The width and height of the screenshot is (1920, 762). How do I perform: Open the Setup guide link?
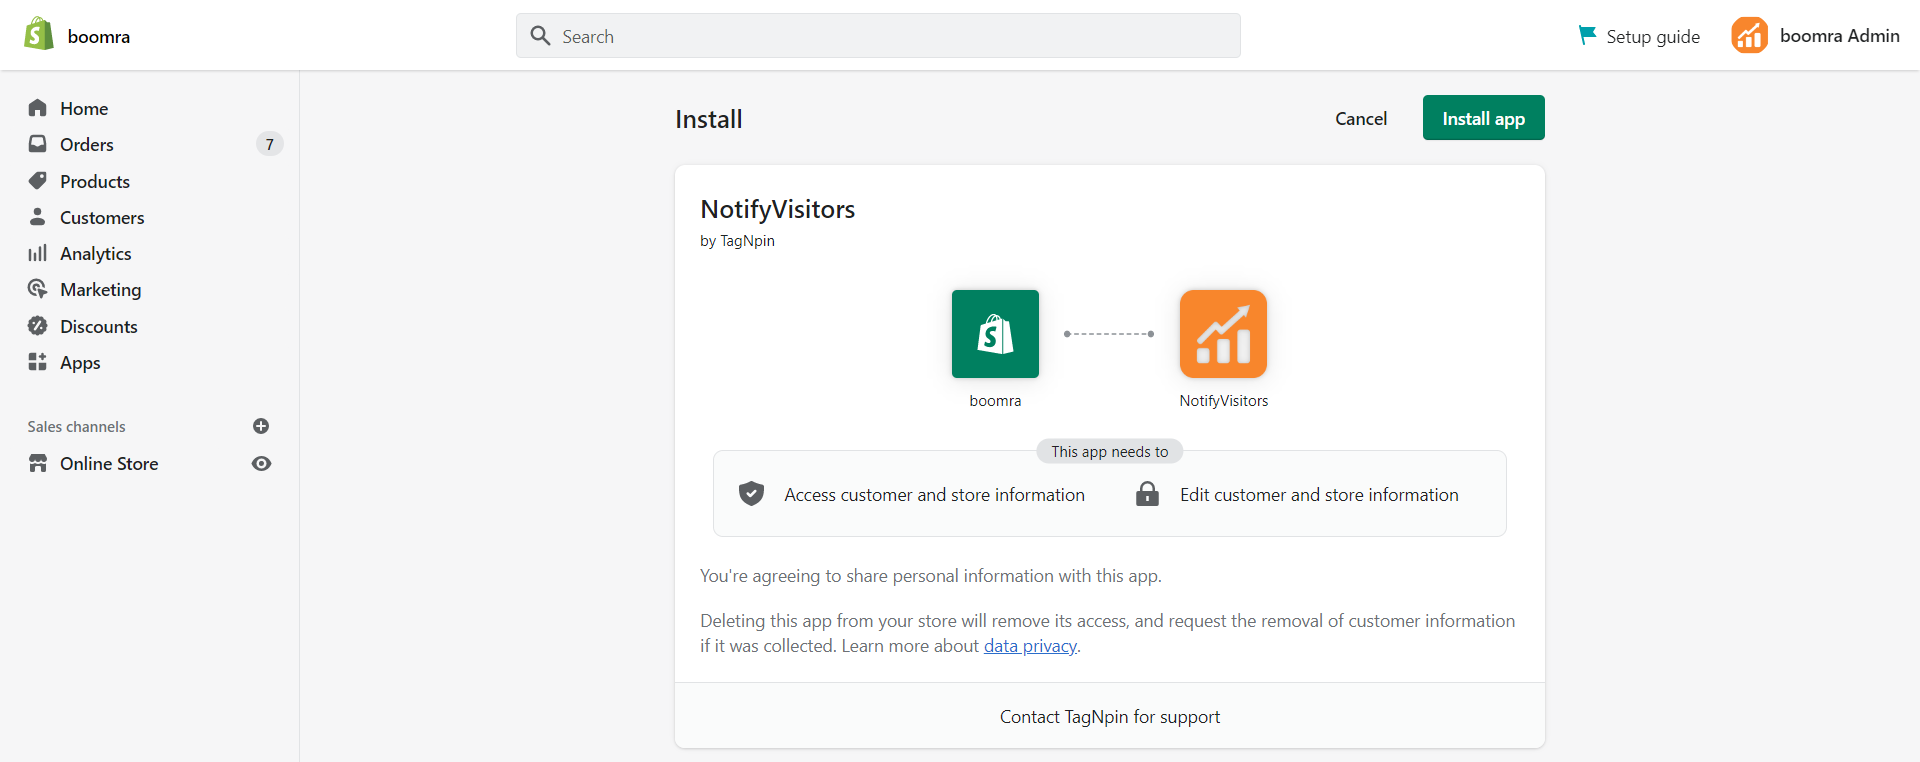coord(1639,36)
